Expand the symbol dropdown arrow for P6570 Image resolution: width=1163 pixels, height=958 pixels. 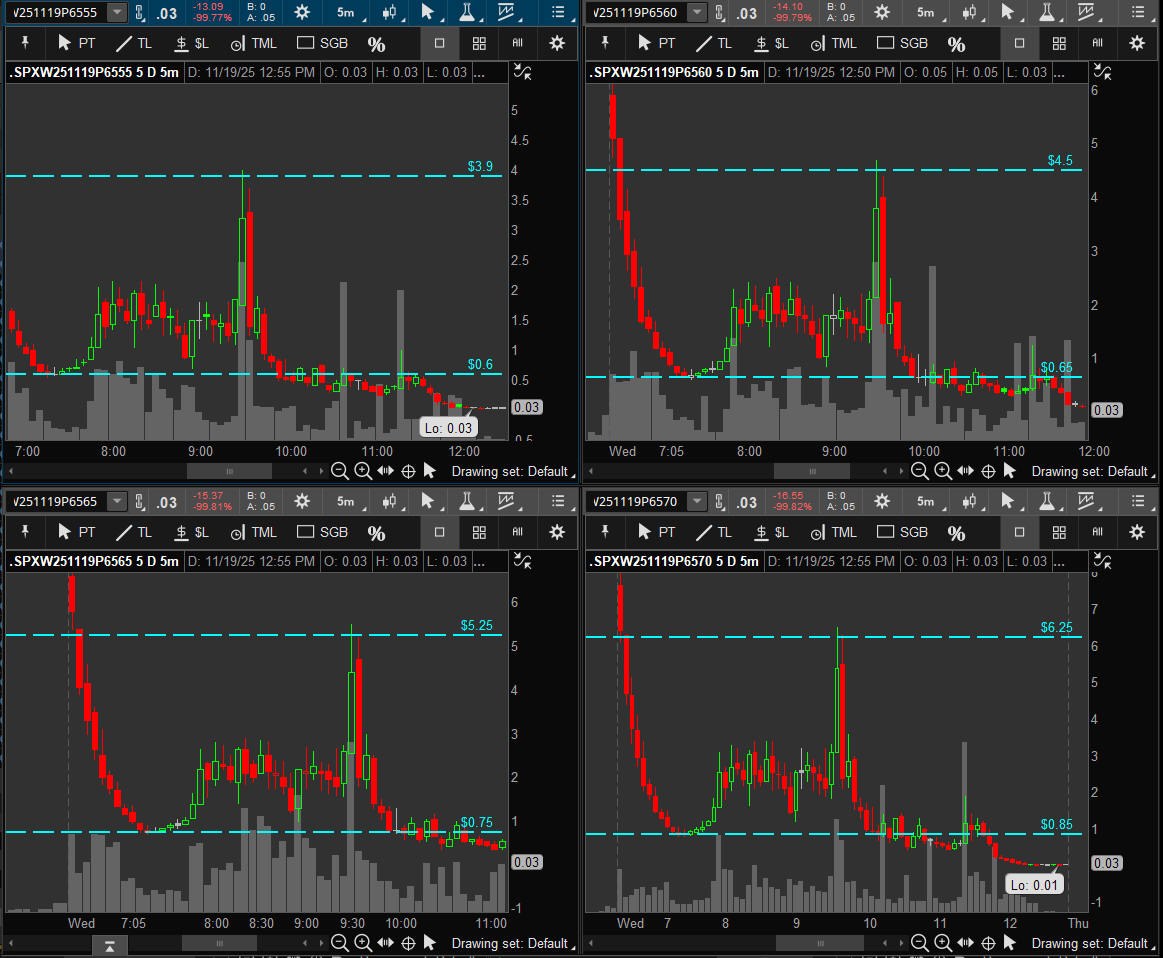(697, 501)
